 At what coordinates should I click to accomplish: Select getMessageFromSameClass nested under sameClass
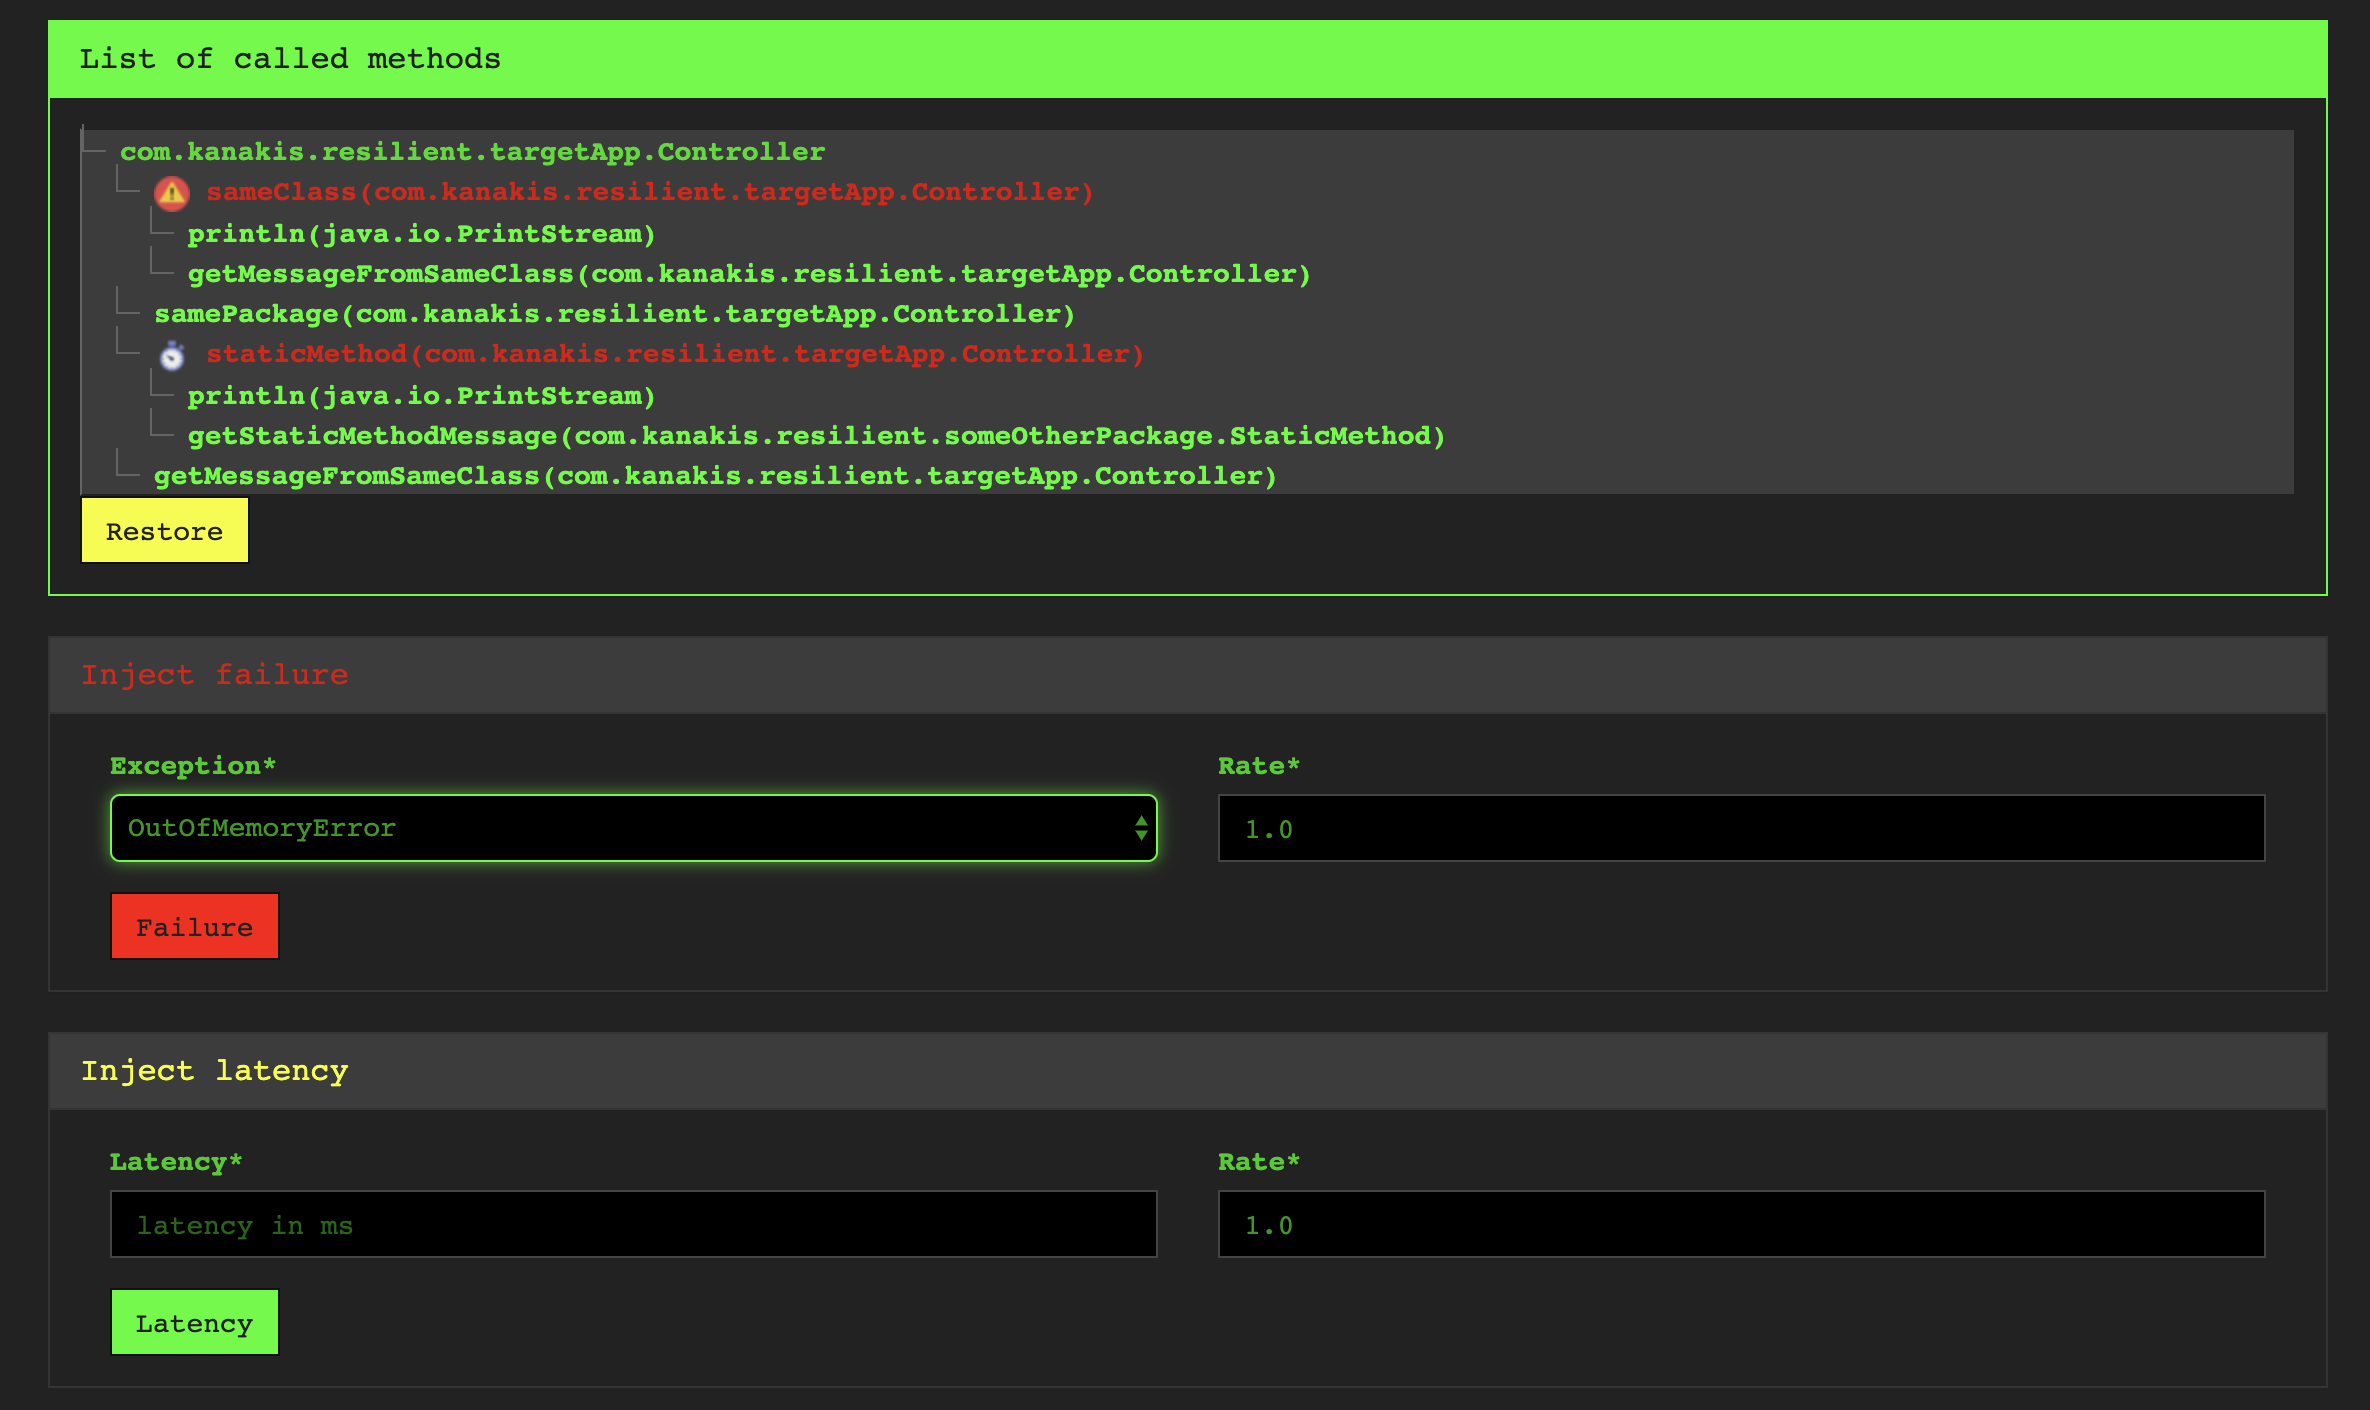coord(749,274)
